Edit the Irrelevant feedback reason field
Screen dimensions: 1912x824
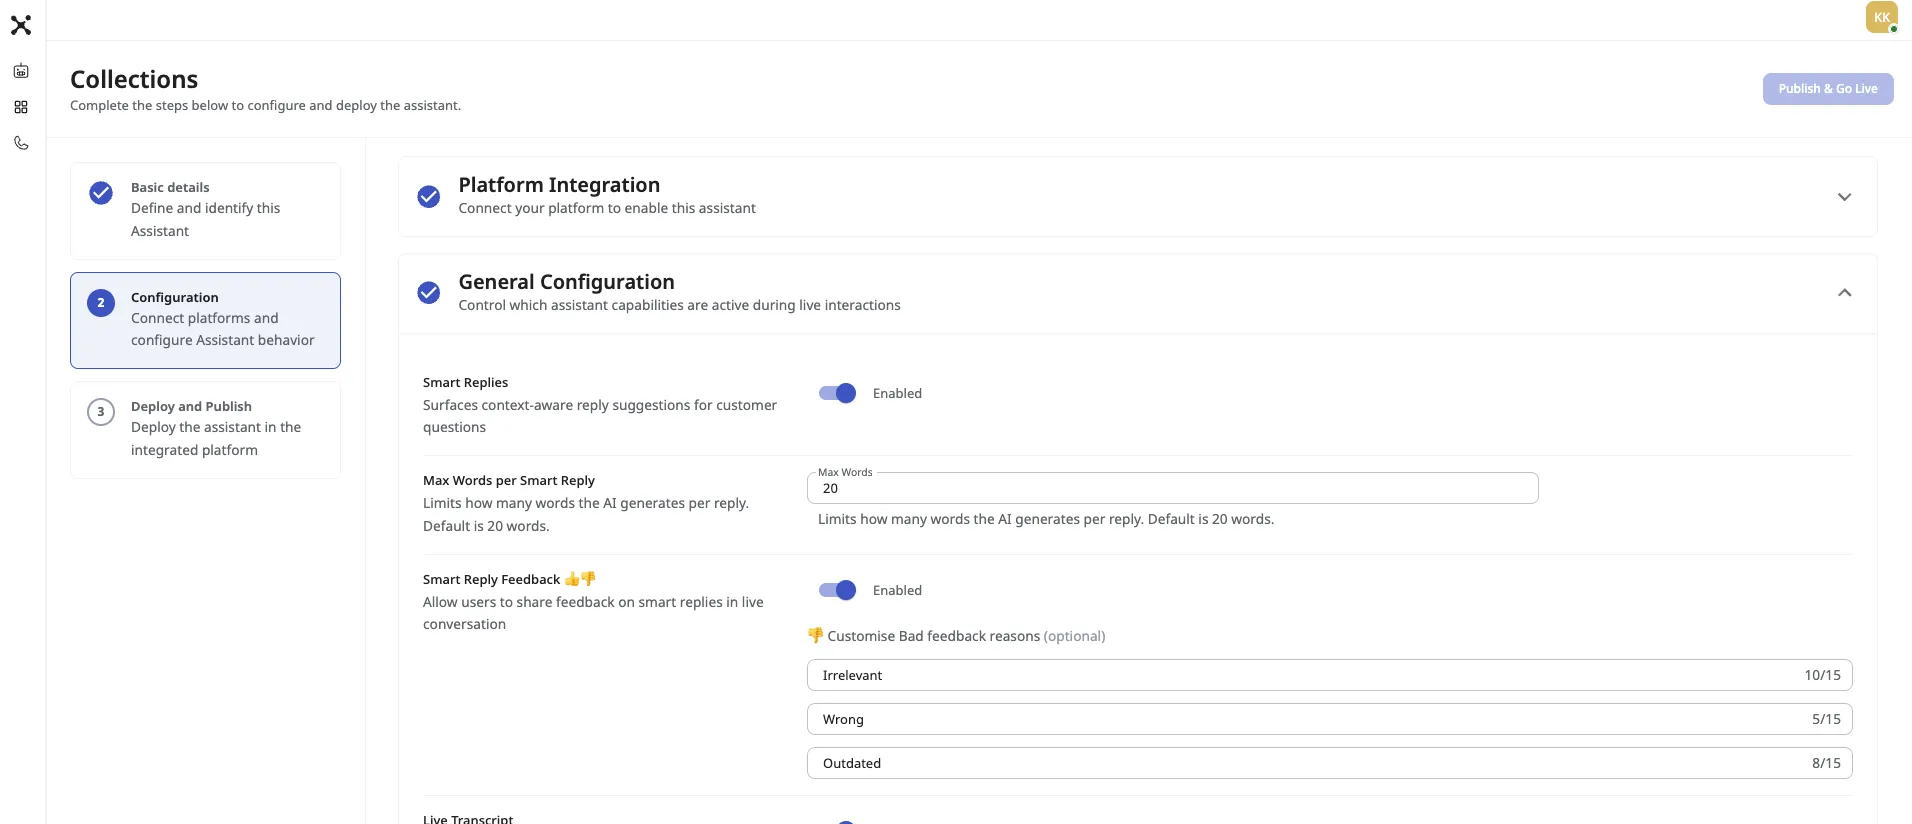click(1329, 675)
